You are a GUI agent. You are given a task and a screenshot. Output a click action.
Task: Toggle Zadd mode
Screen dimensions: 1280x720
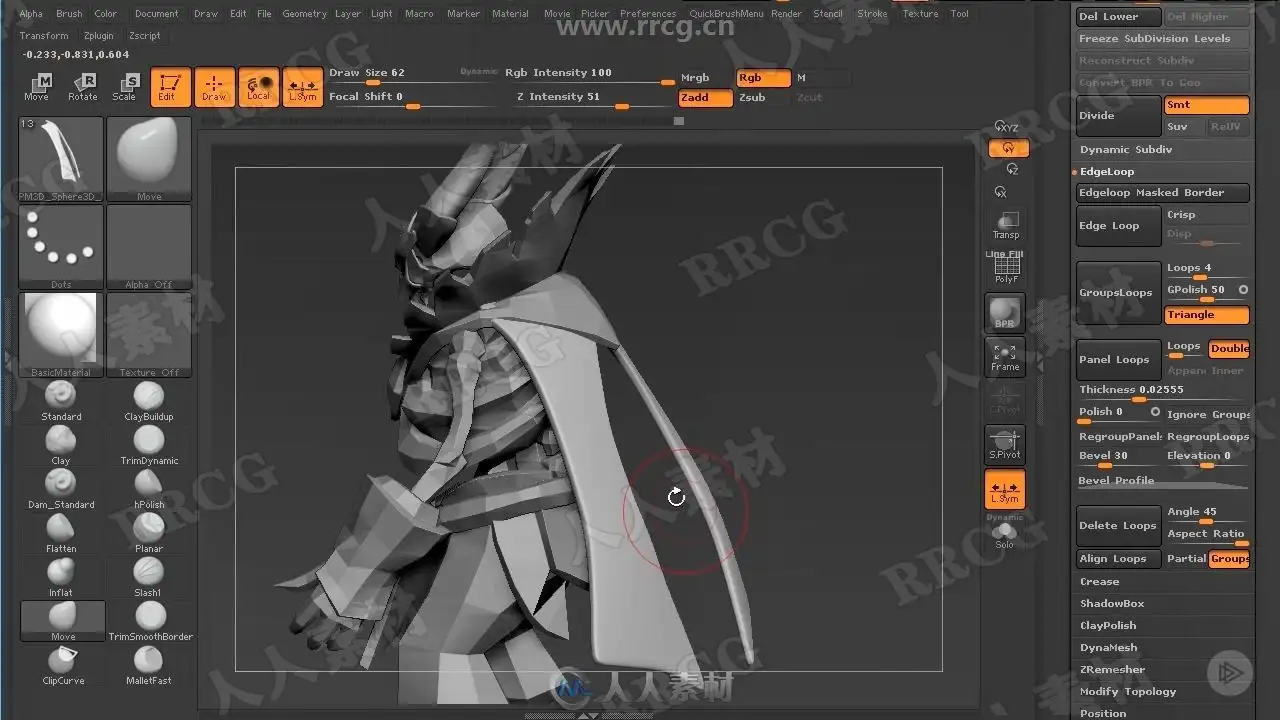[x=705, y=97]
